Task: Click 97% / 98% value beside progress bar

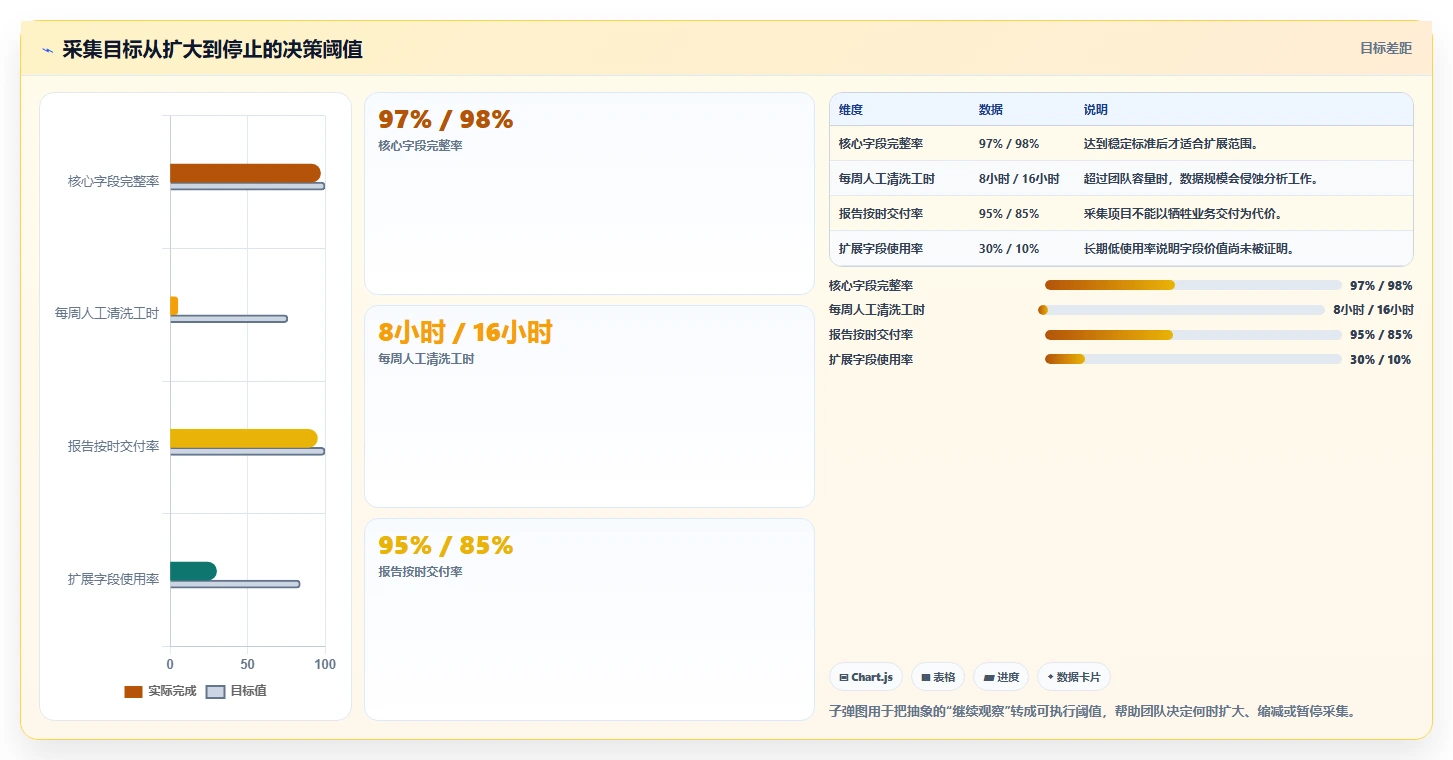Action: 1381,285
